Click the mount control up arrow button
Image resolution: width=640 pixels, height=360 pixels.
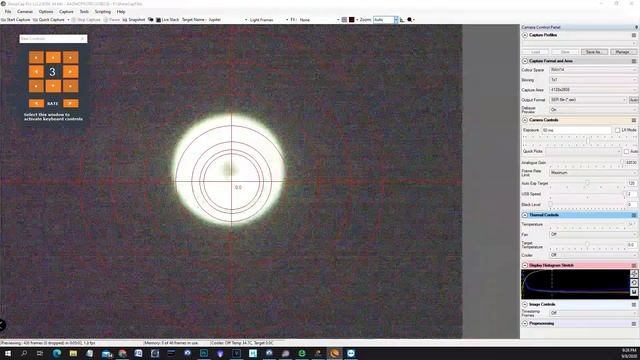pos(53,58)
